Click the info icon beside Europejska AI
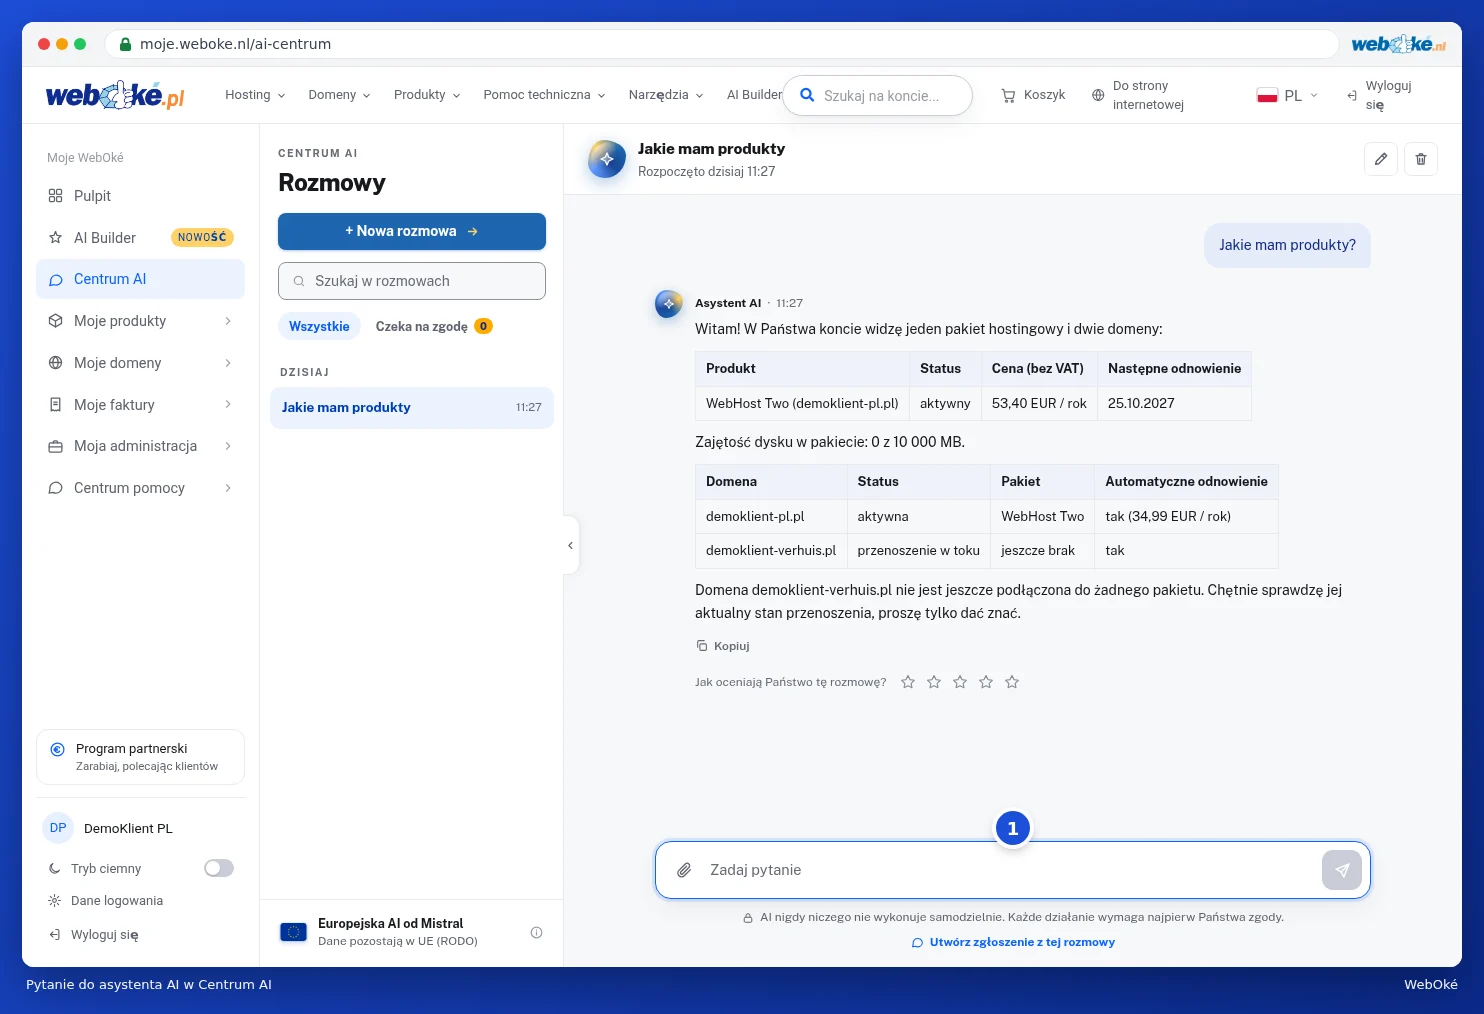 (536, 932)
